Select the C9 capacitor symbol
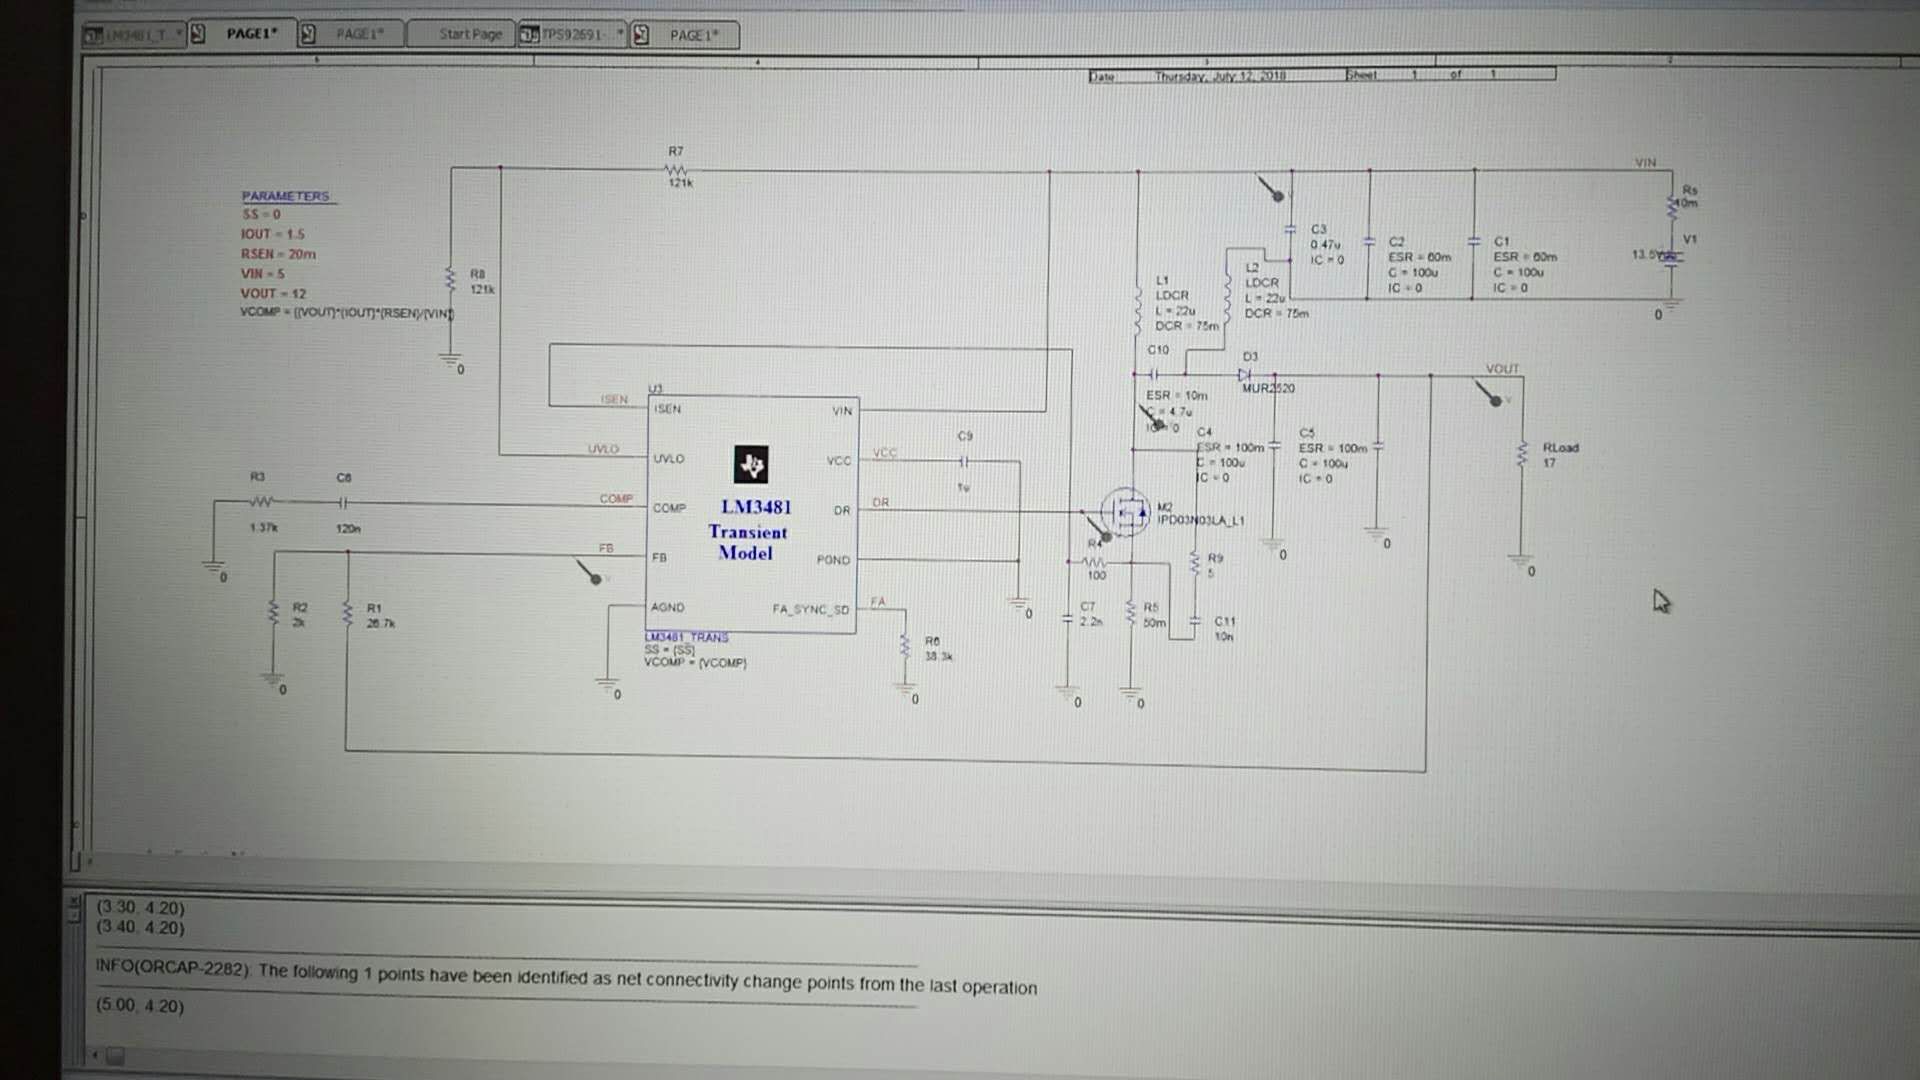Viewport: 1920px width, 1080px height. pos(965,462)
